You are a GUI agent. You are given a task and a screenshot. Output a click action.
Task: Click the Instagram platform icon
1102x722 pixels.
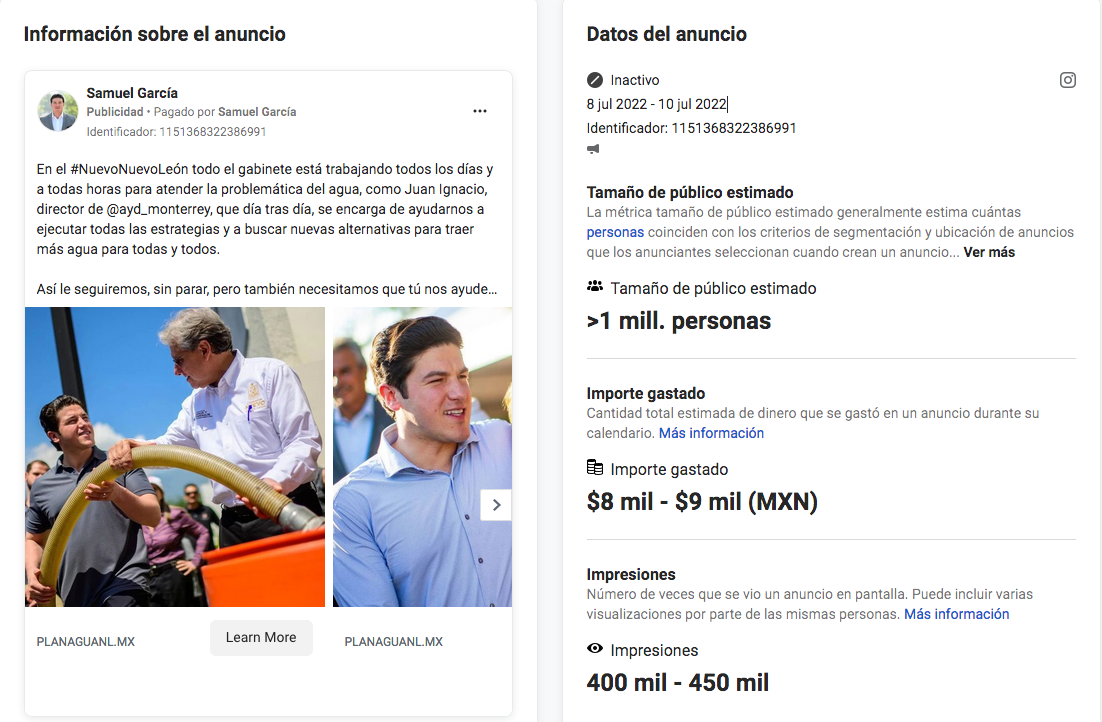pos(1068,80)
